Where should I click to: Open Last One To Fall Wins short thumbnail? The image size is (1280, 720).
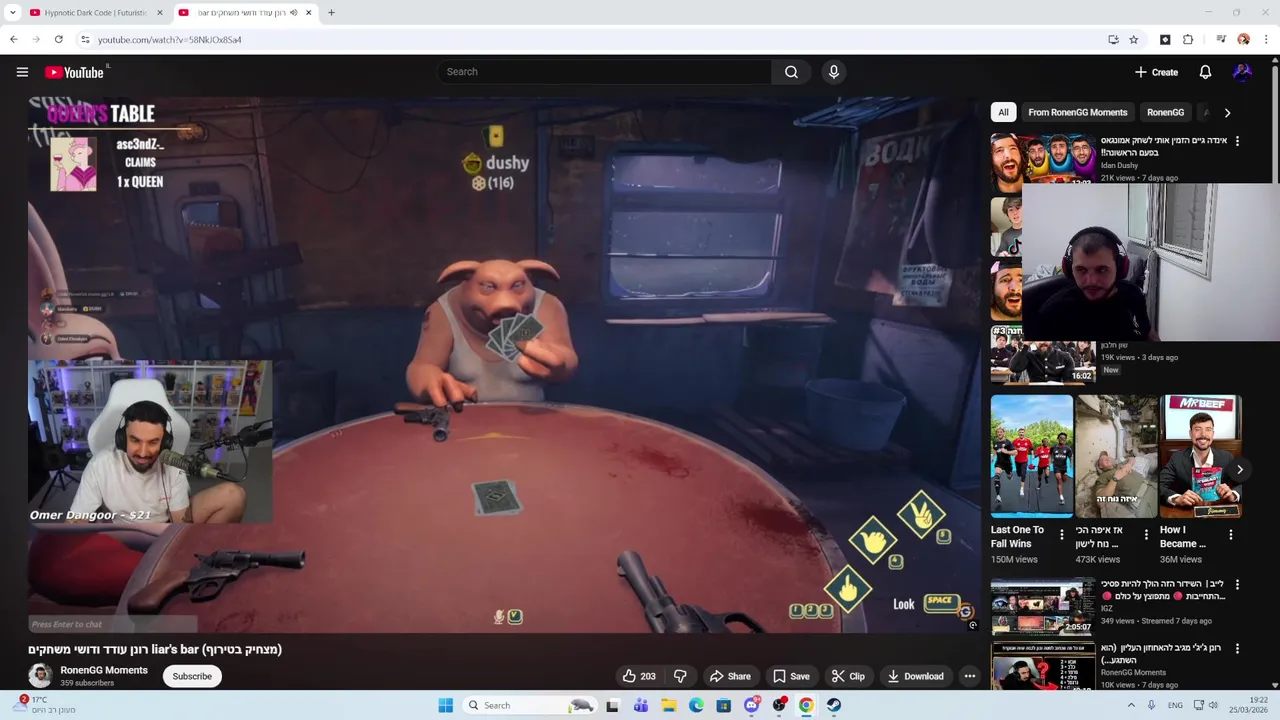[x=1031, y=456]
